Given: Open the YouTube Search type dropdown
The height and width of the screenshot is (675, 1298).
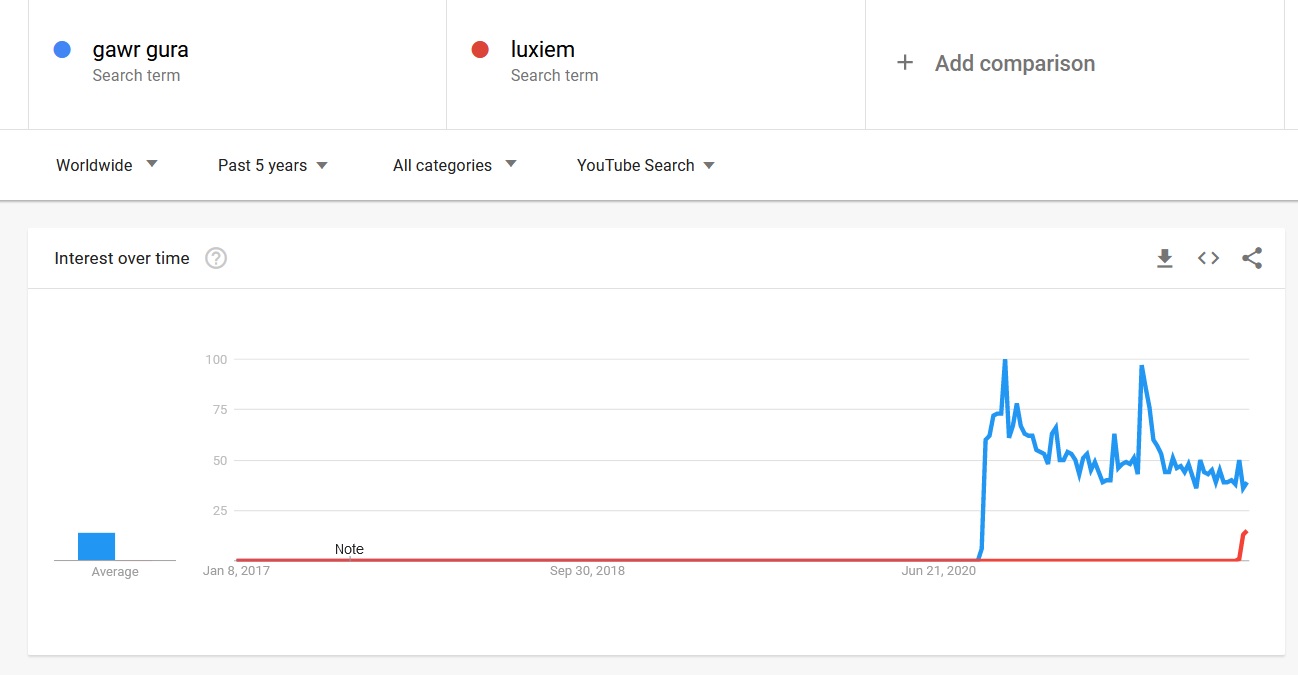Looking at the screenshot, I should click(646, 165).
